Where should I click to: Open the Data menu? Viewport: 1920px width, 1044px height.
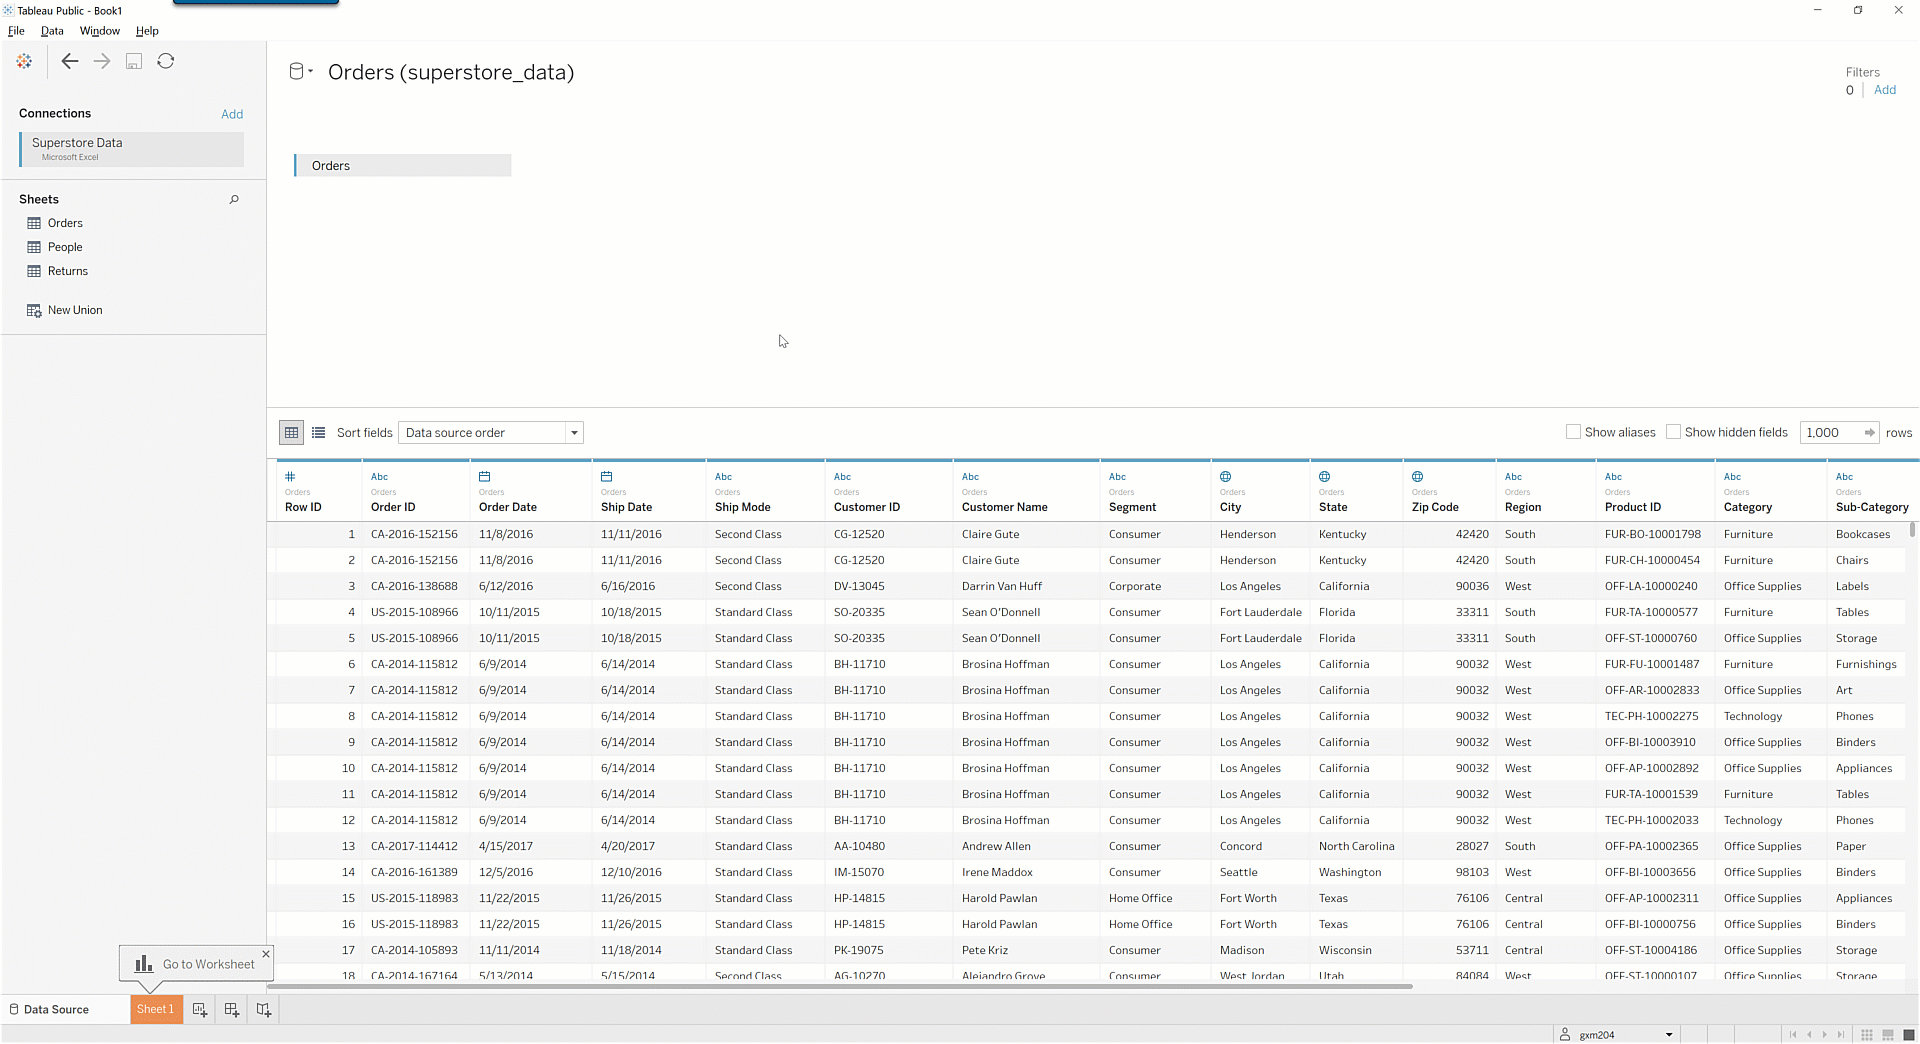pos(52,31)
